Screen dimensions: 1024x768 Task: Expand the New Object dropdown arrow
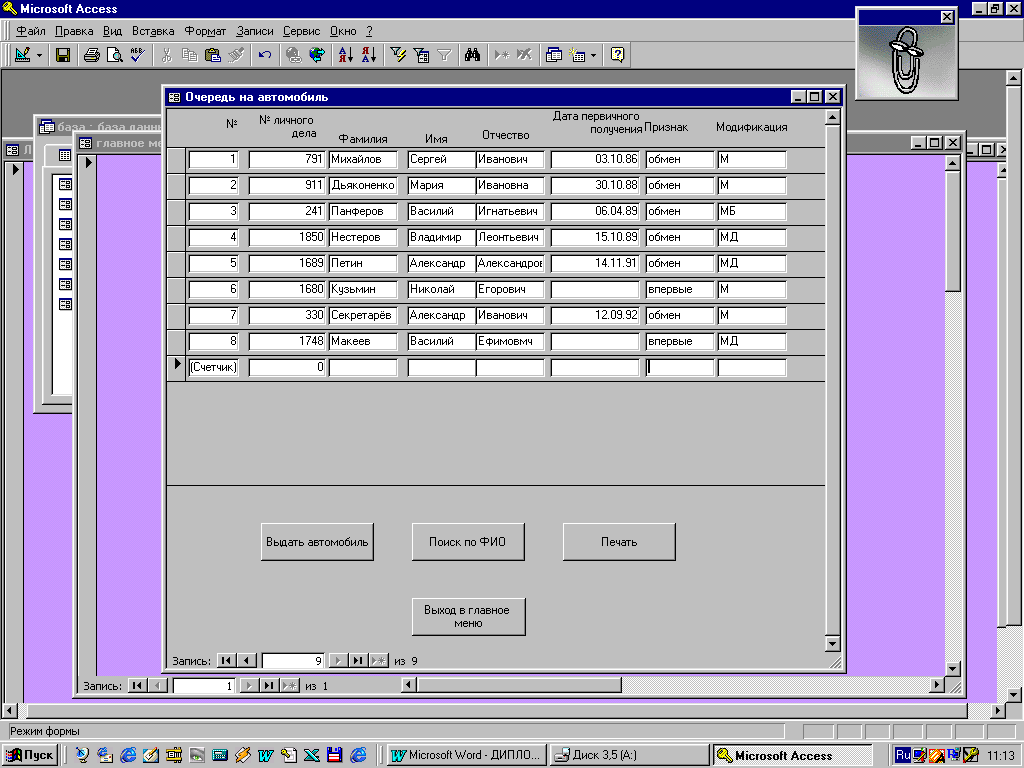click(593, 56)
